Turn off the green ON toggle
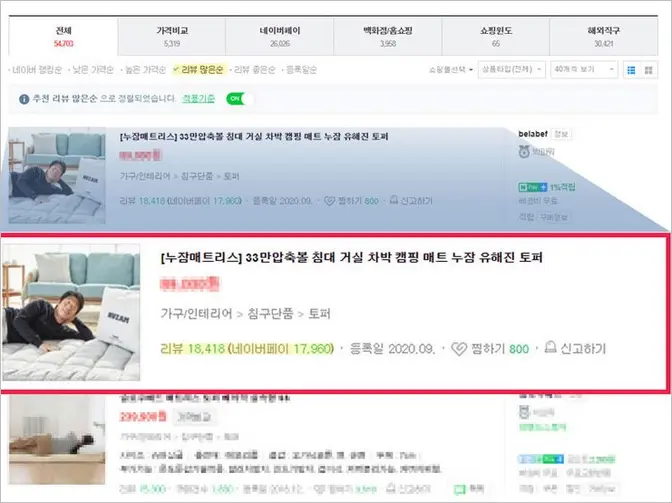 240,99
